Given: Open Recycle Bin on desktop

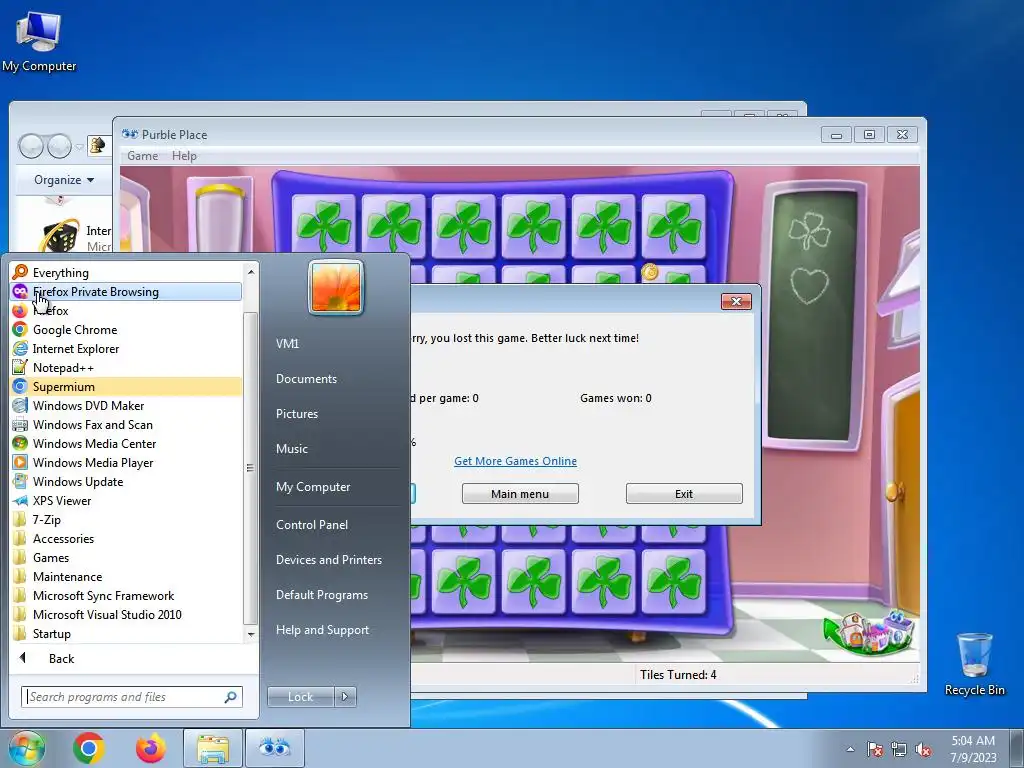Looking at the screenshot, I should [974, 664].
